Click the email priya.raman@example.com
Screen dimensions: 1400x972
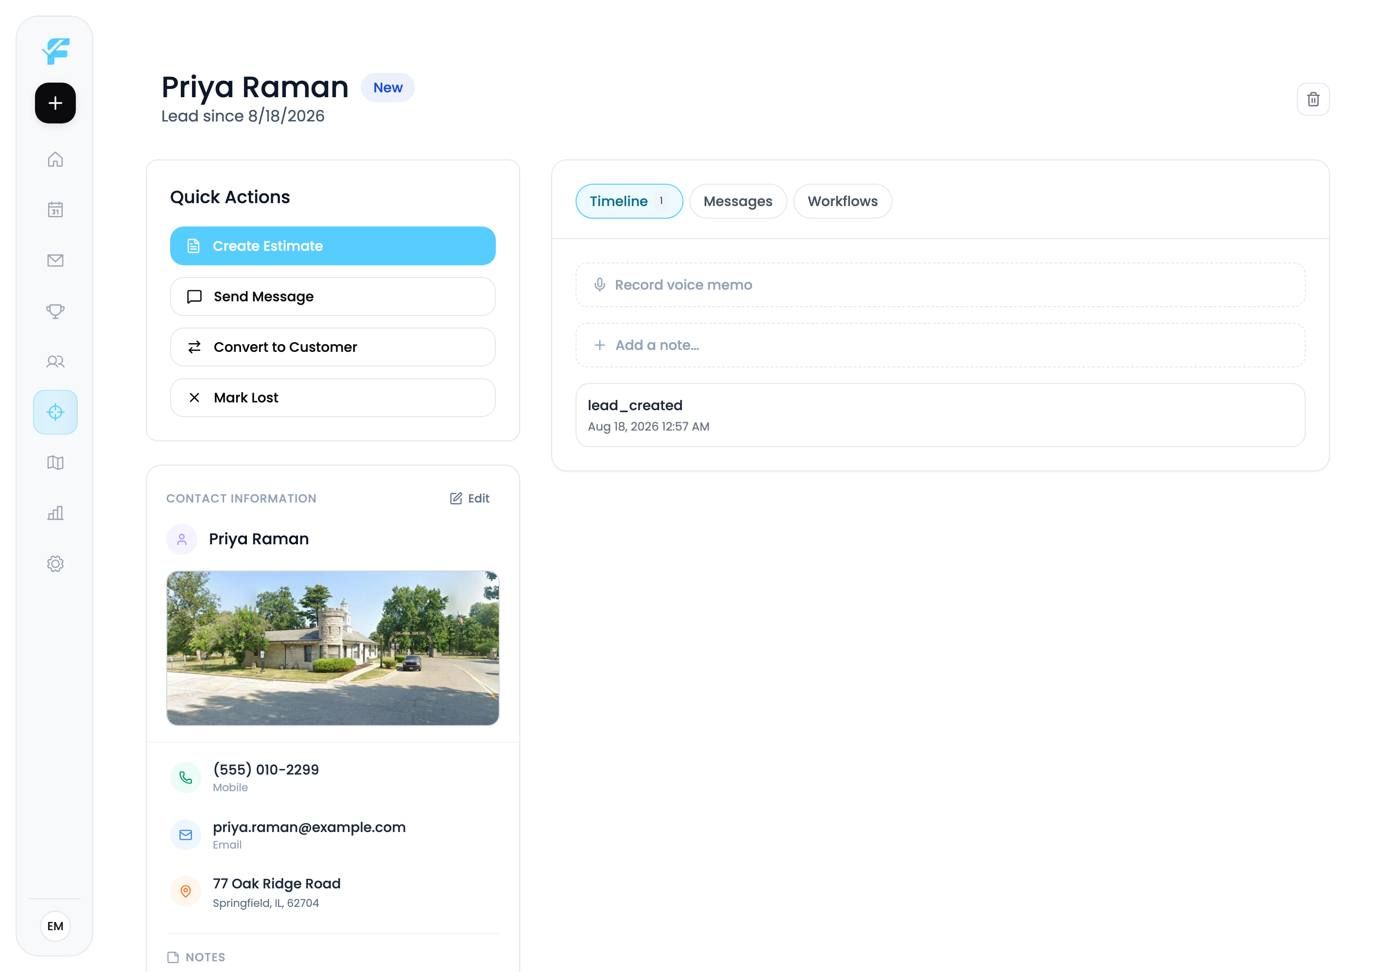[309, 827]
